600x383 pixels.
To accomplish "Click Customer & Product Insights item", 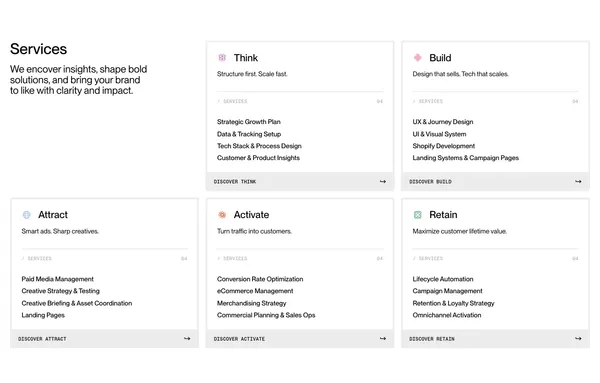I will point(258,158).
